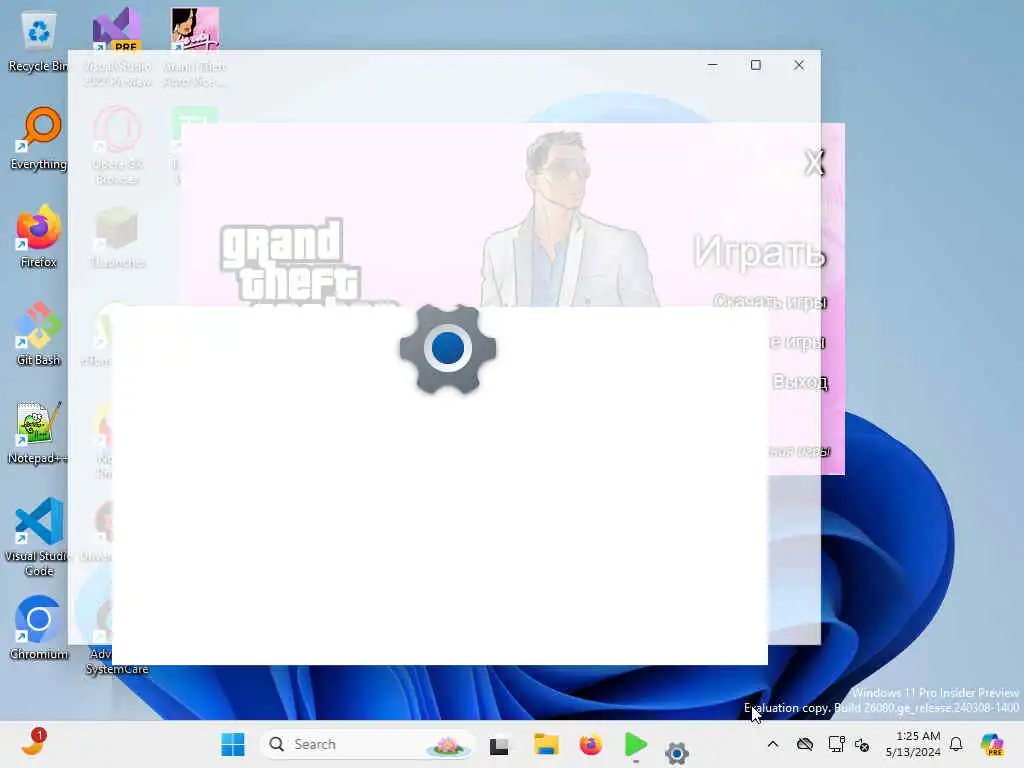Open Task View black window taskbar icon
Viewport: 1024px width, 768px height.
click(x=500, y=746)
